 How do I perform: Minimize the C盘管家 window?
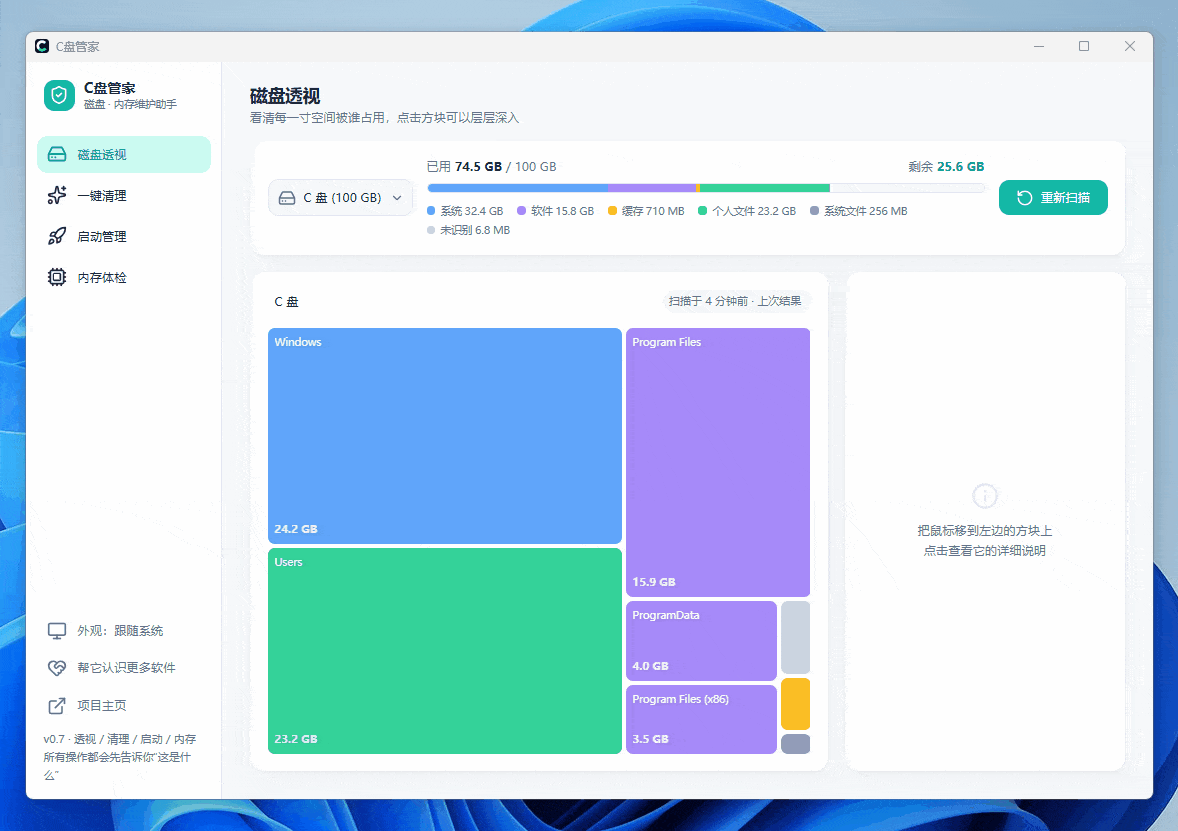pyautogui.click(x=1038, y=47)
